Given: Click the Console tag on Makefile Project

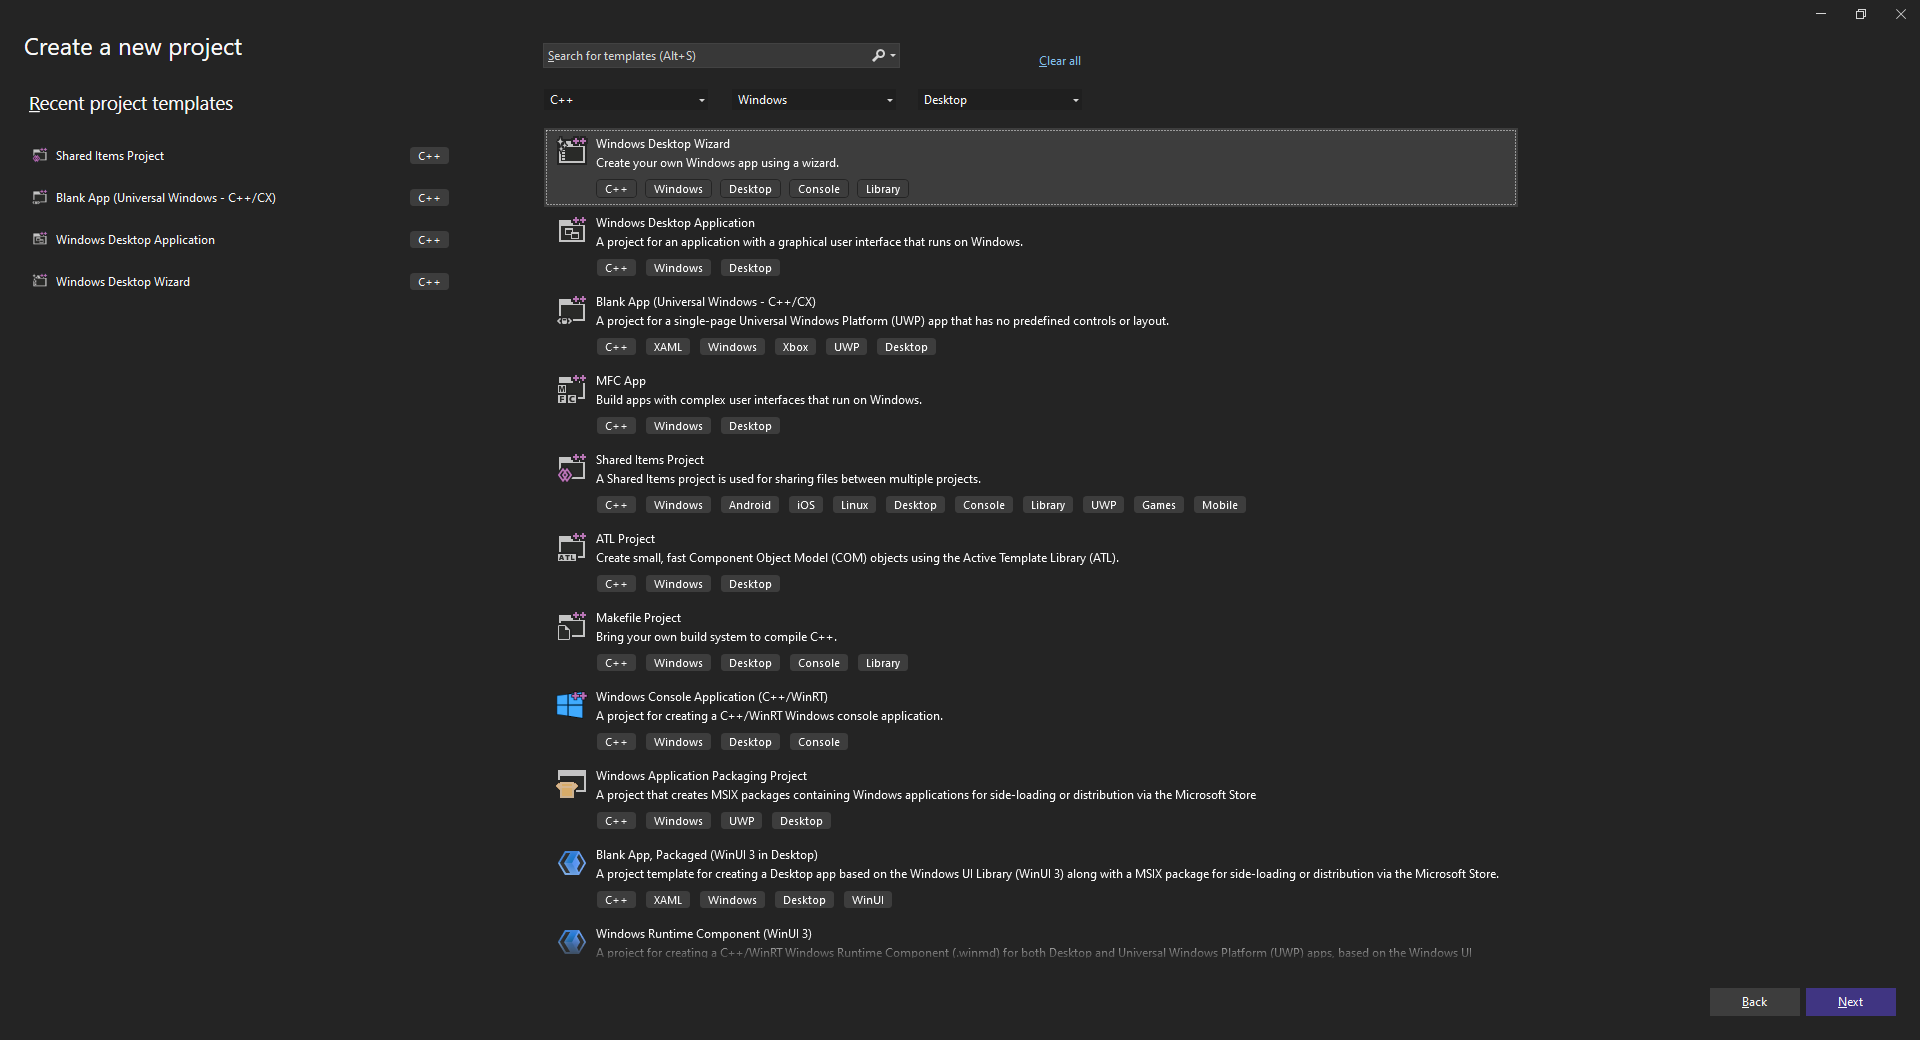Looking at the screenshot, I should 818,663.
